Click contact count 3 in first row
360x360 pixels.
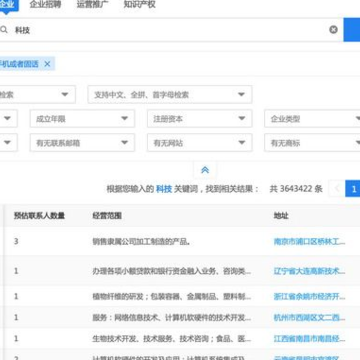pos(16,241)
